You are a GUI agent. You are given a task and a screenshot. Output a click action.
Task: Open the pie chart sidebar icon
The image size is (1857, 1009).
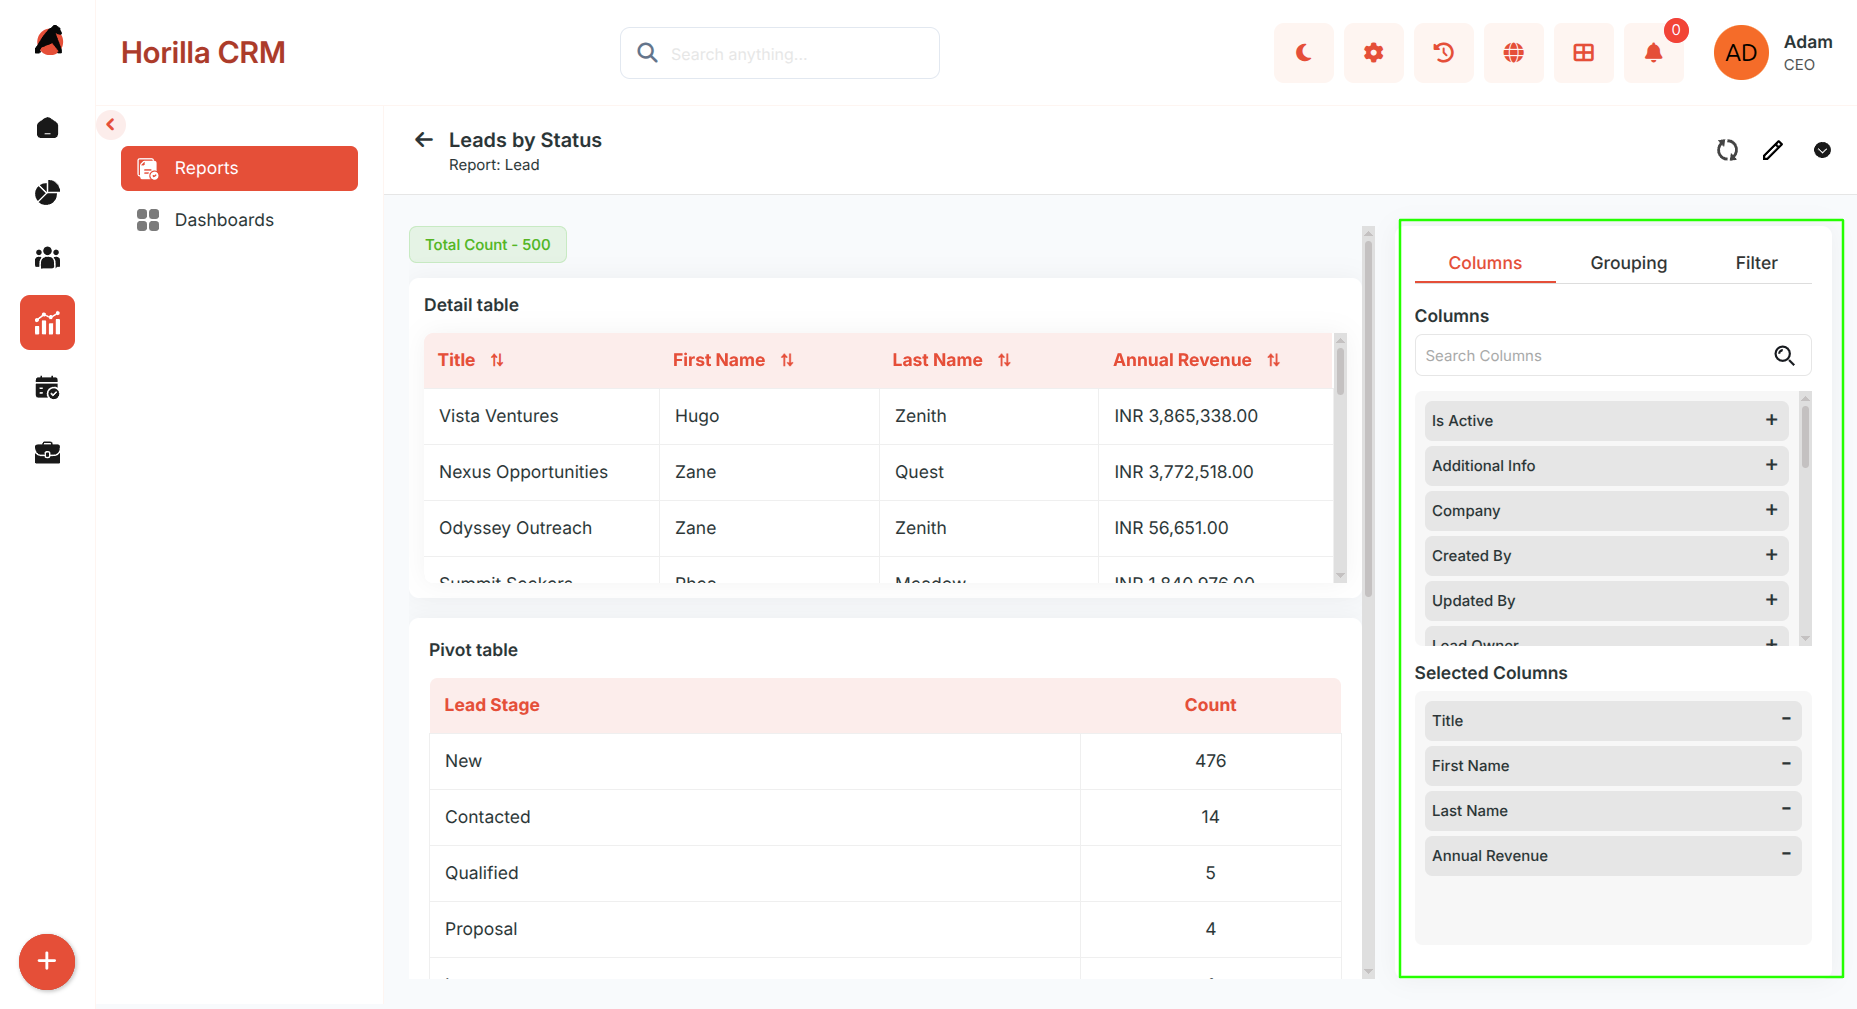coord(47,193)
